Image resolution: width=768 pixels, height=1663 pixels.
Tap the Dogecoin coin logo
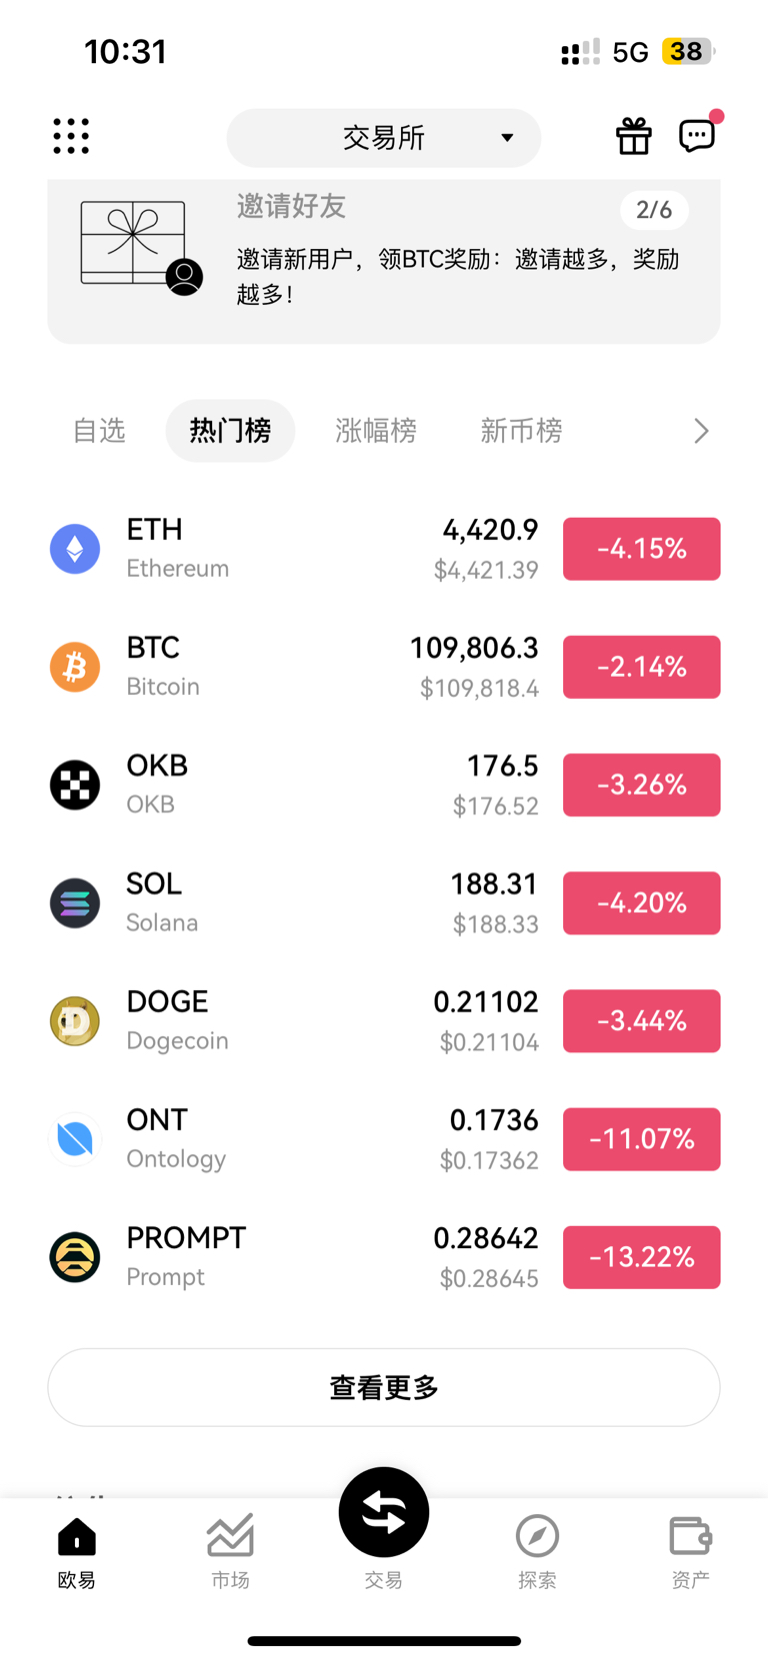coord(75,1021)
